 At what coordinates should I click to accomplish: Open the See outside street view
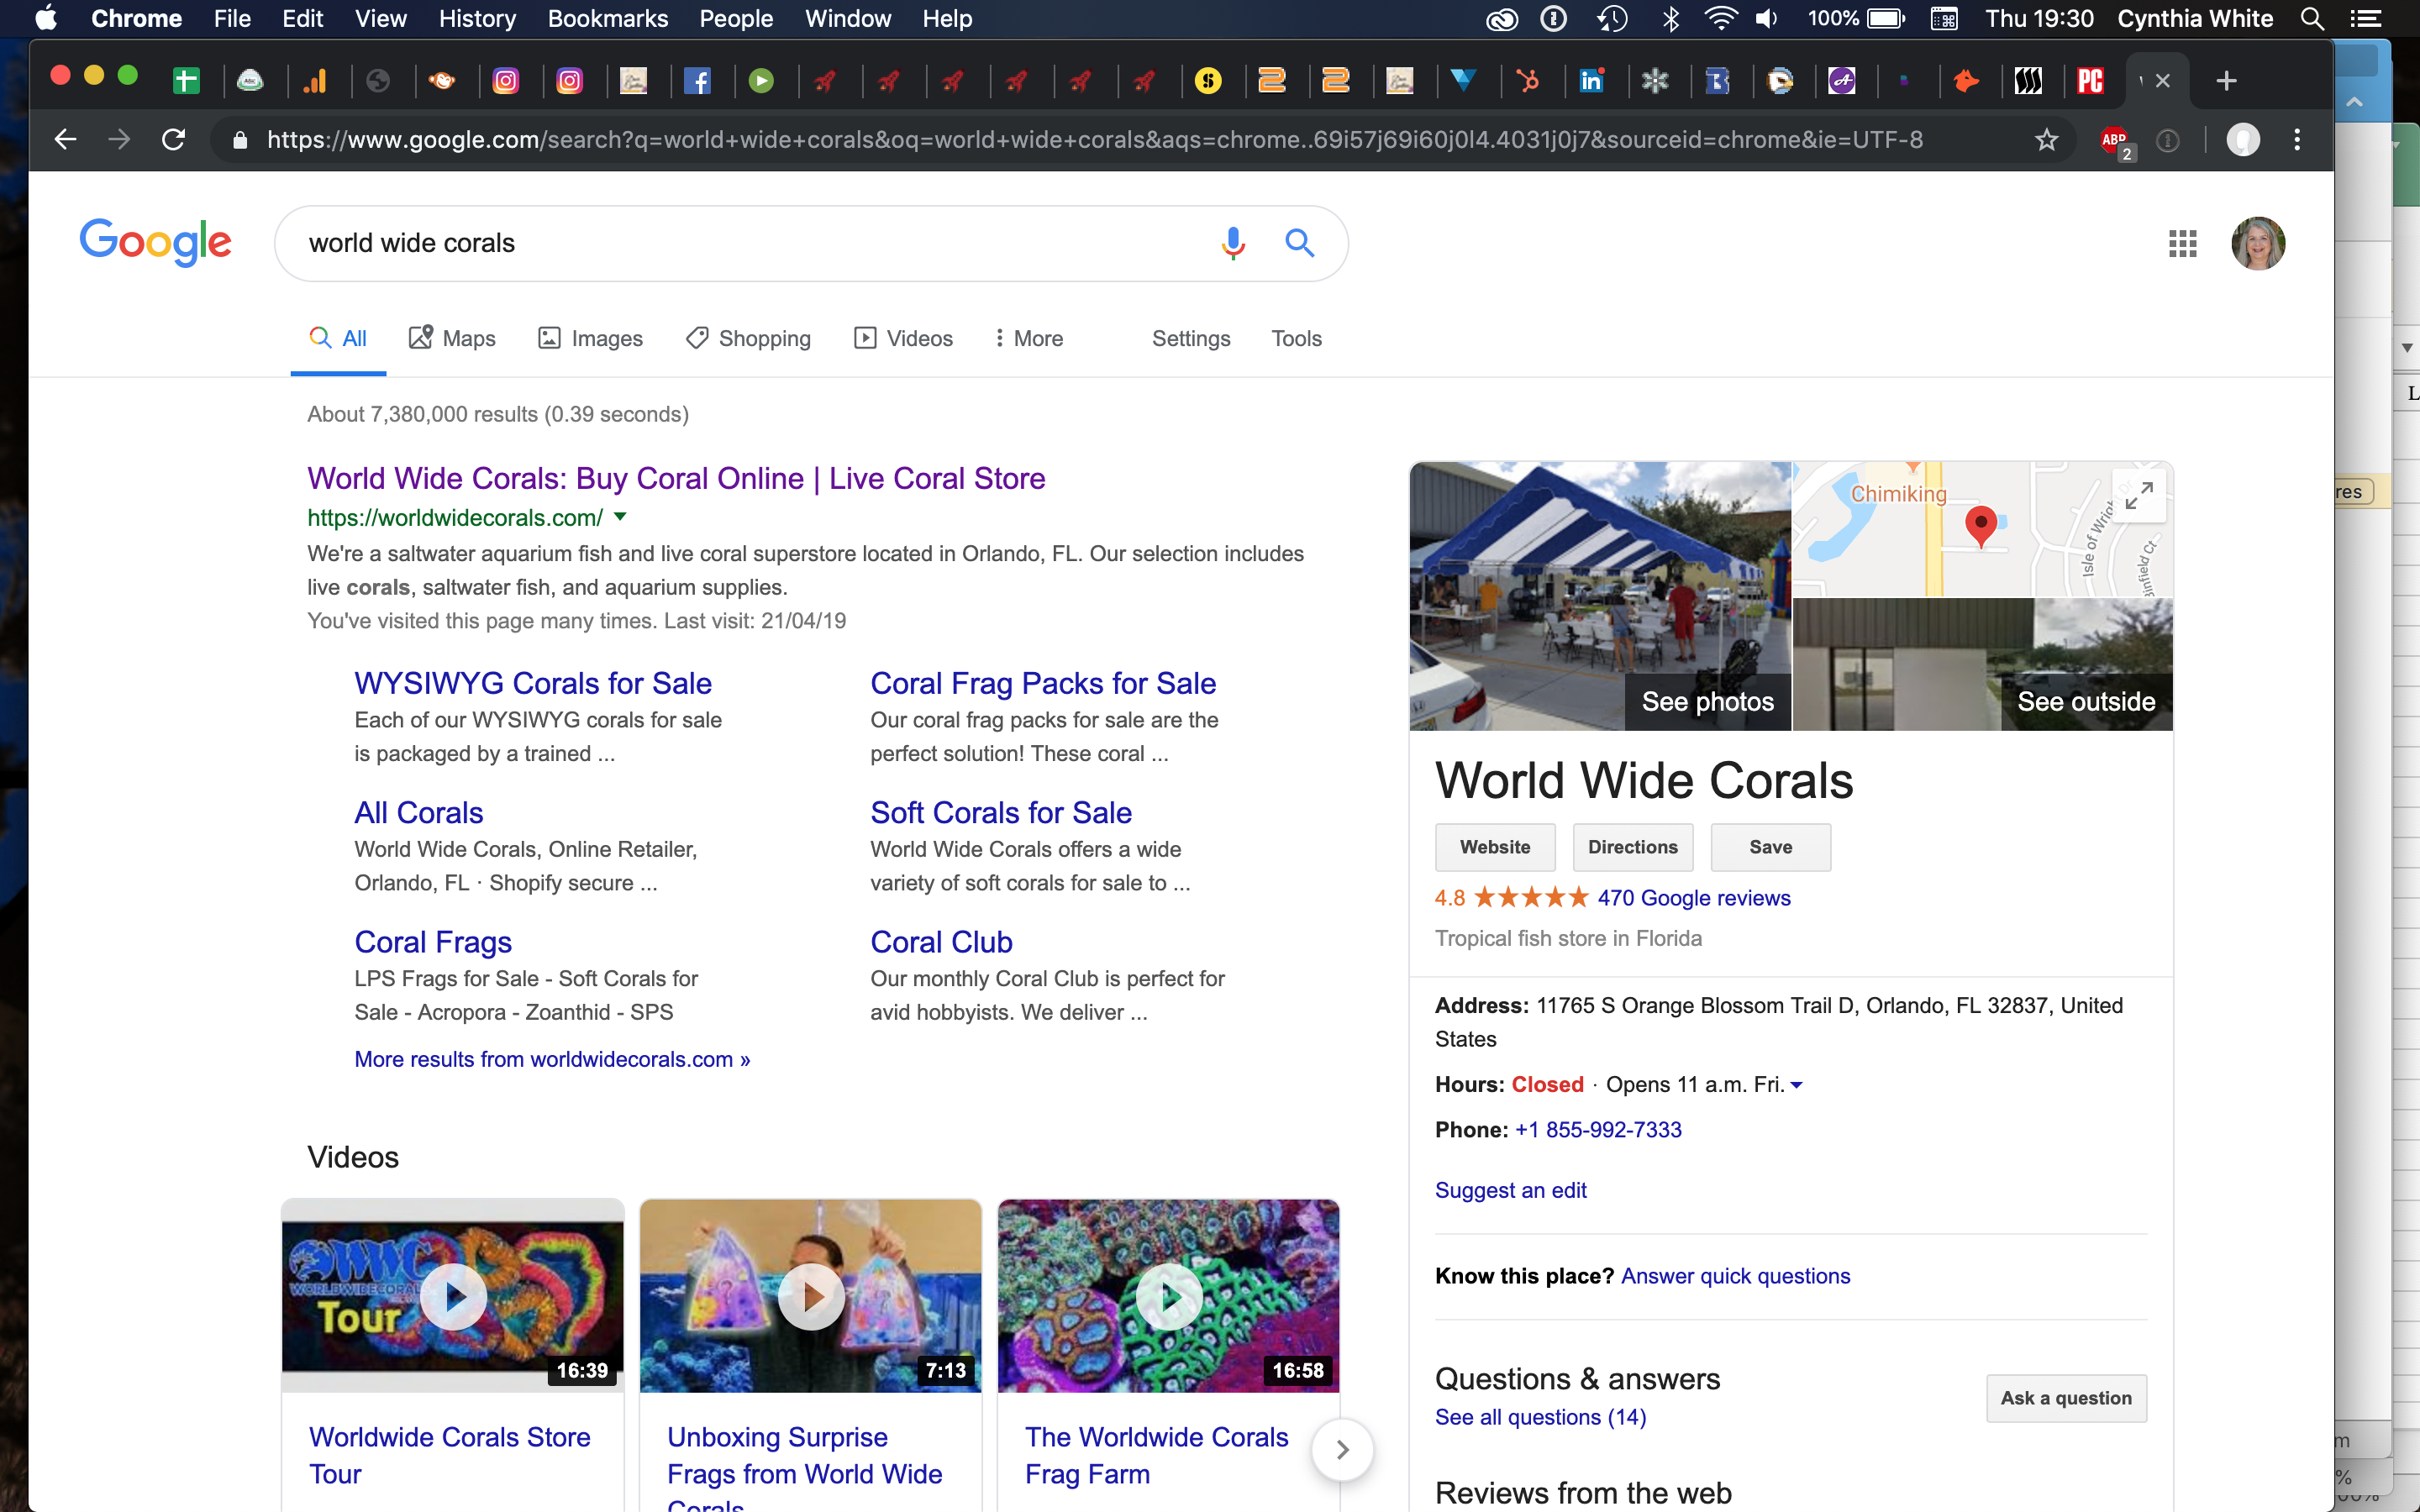1983,664
